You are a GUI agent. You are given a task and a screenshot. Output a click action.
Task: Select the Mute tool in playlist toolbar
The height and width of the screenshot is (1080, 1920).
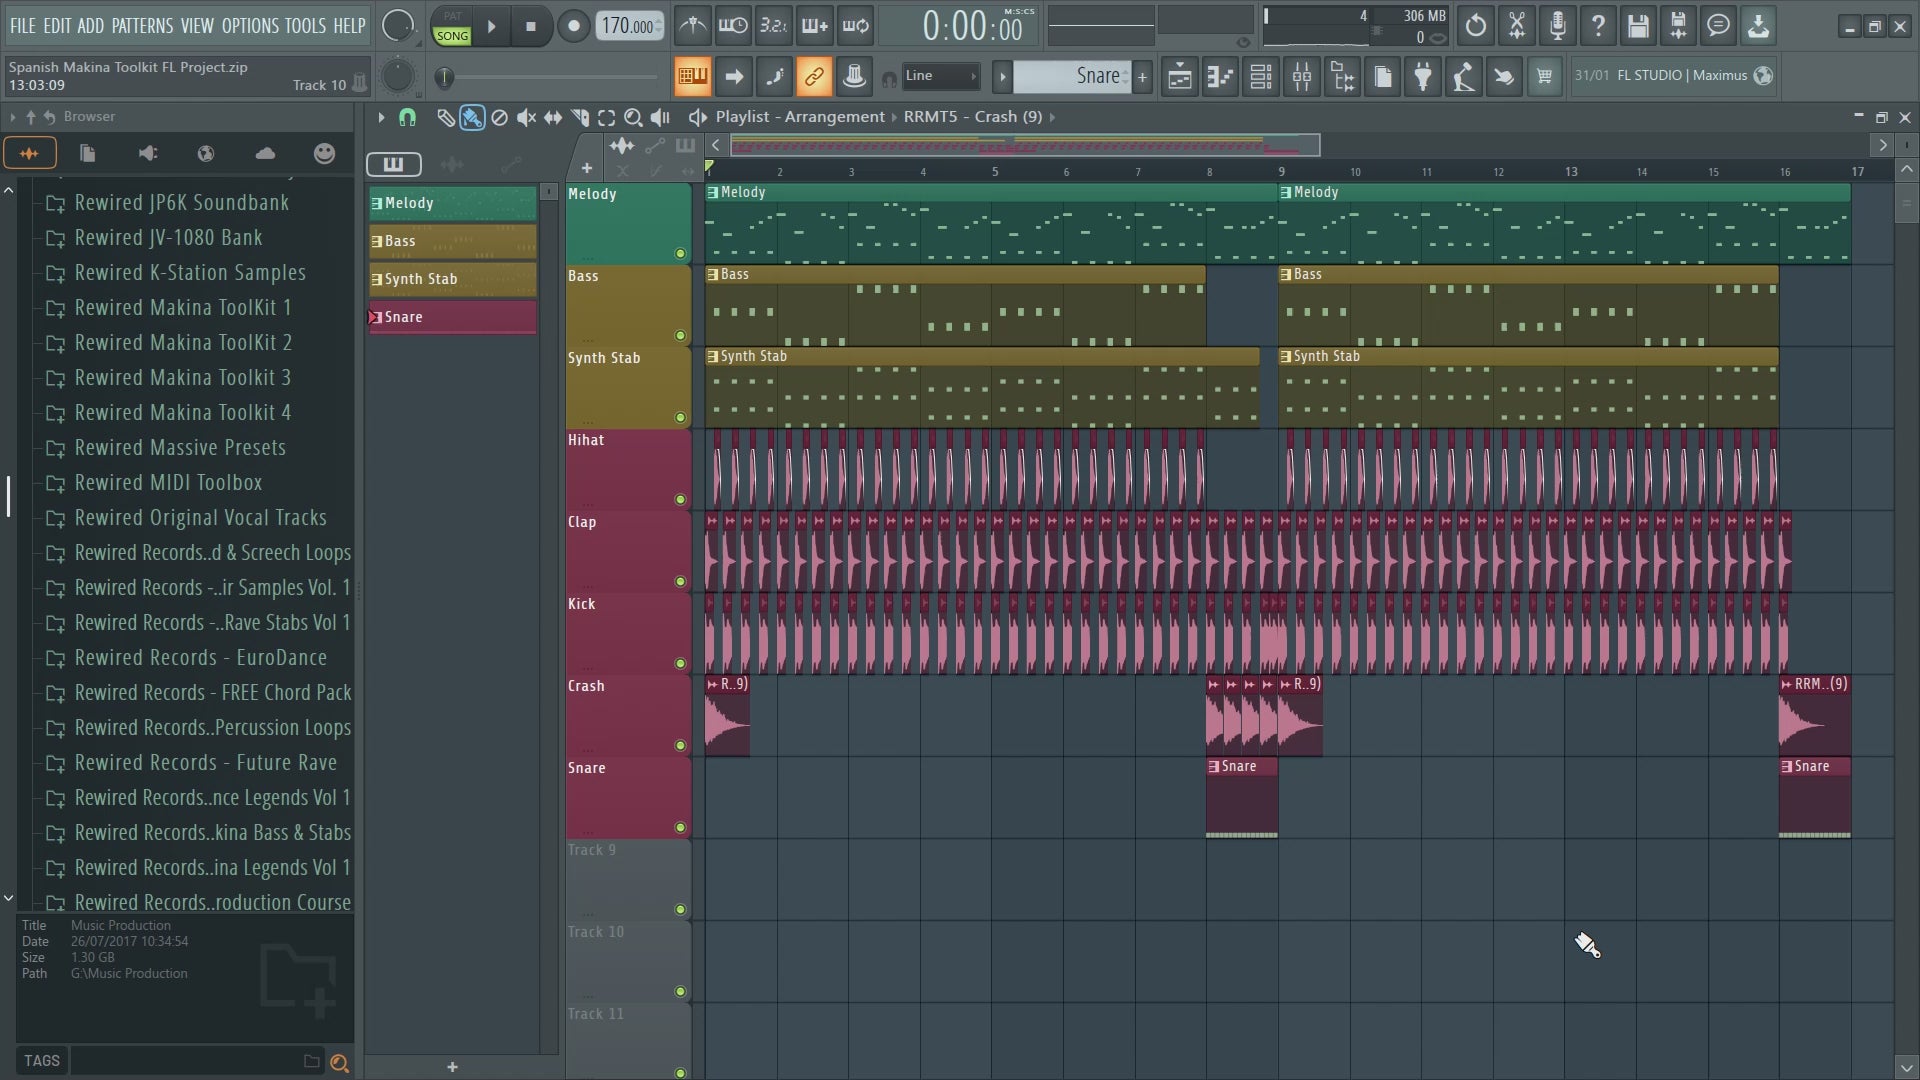526,117
